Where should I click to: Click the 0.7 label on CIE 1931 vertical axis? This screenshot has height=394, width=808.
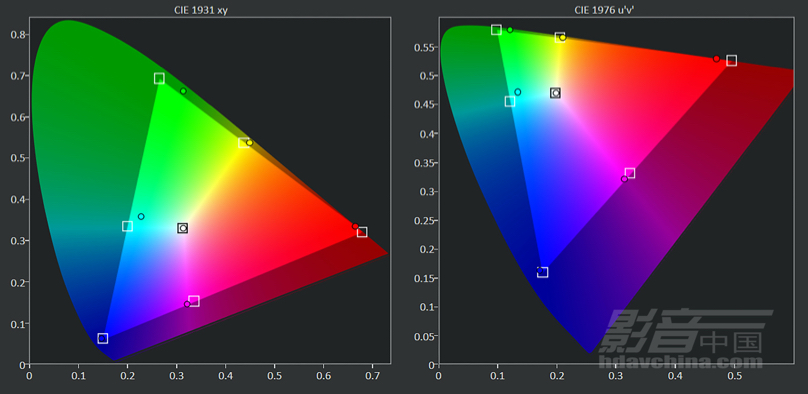tap(17, 76)
